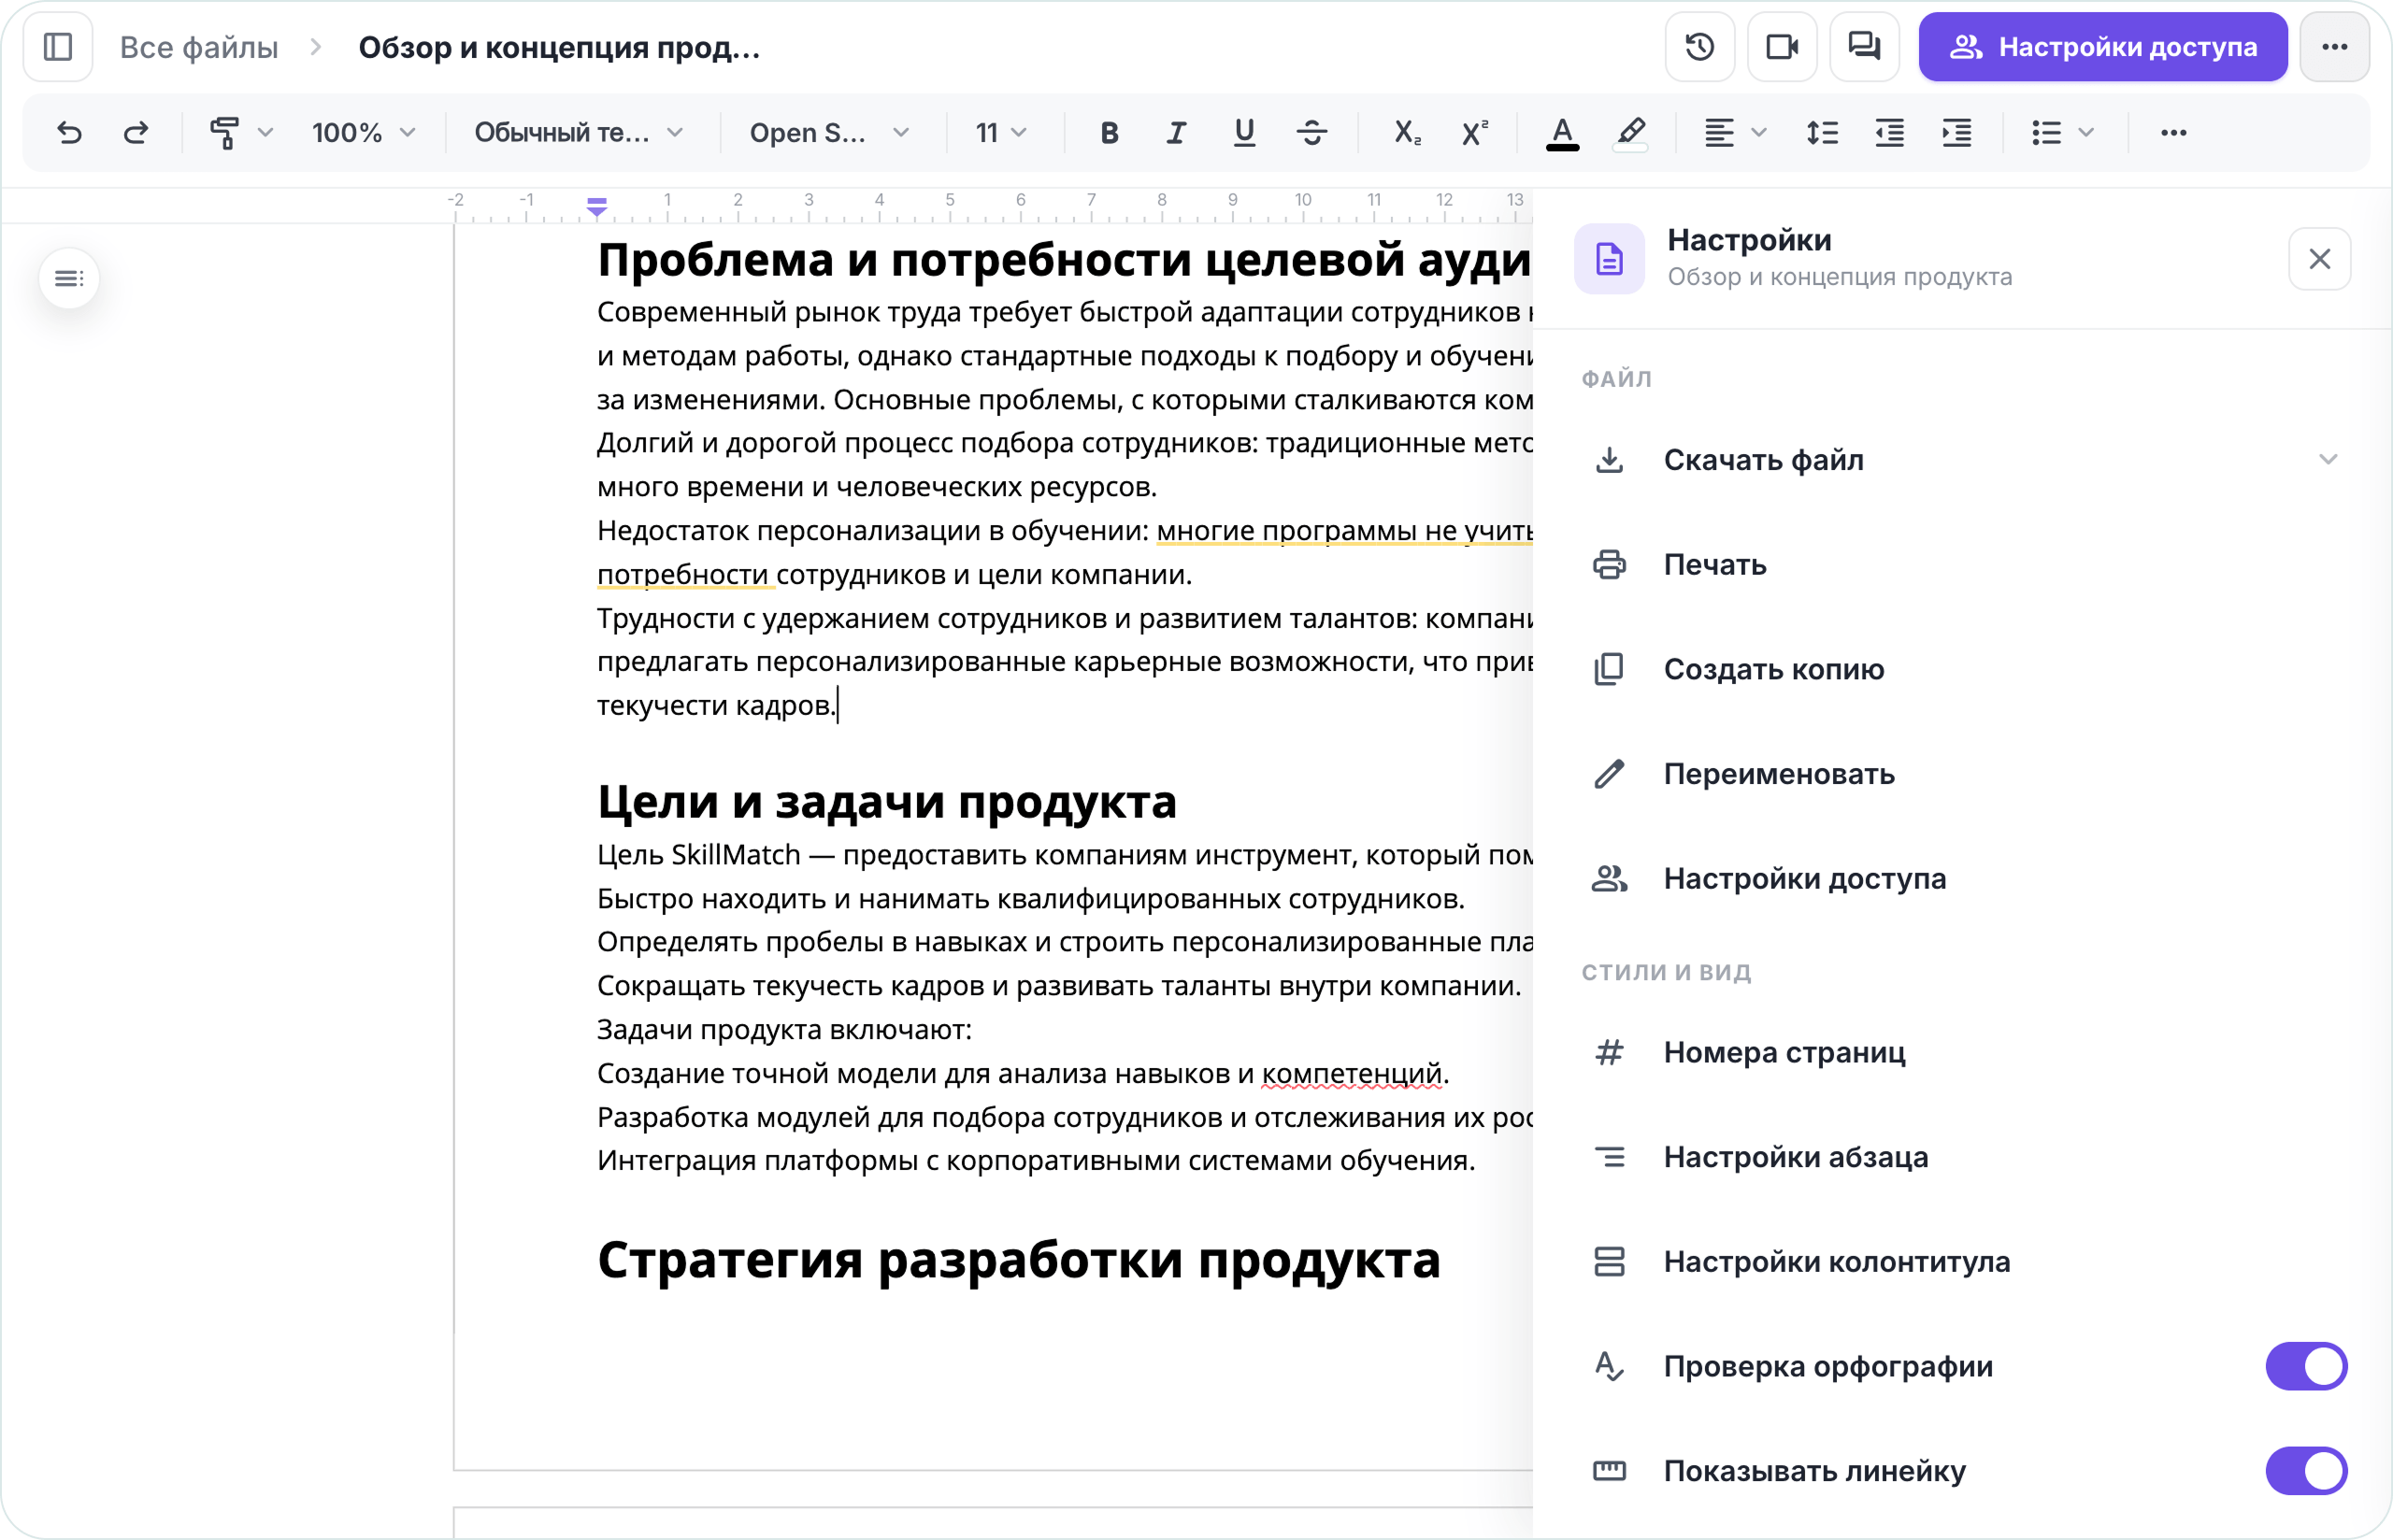Open Настройки абзаца
The width and height of the screenshot is (2393, 1540).
1962,1157
